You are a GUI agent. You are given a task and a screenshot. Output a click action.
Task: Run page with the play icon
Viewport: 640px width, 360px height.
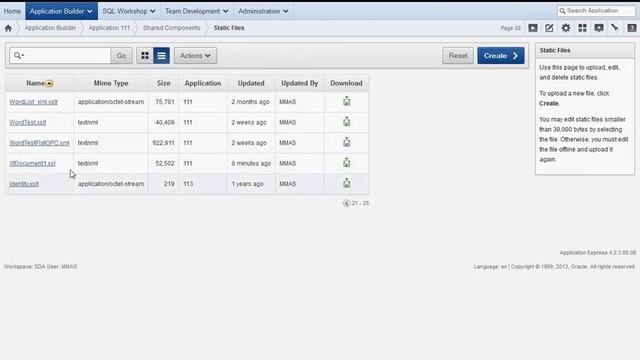point(533,28)
